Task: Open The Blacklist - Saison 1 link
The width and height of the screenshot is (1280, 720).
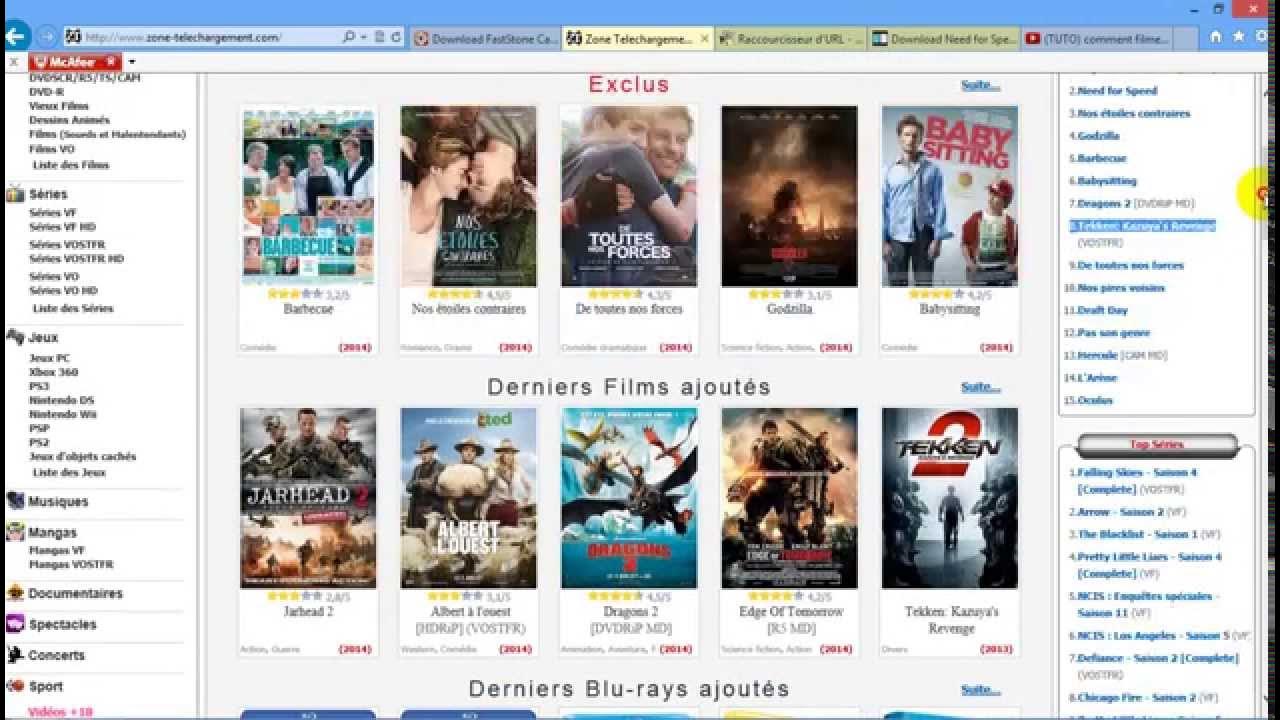Action: coord(1137,535)
